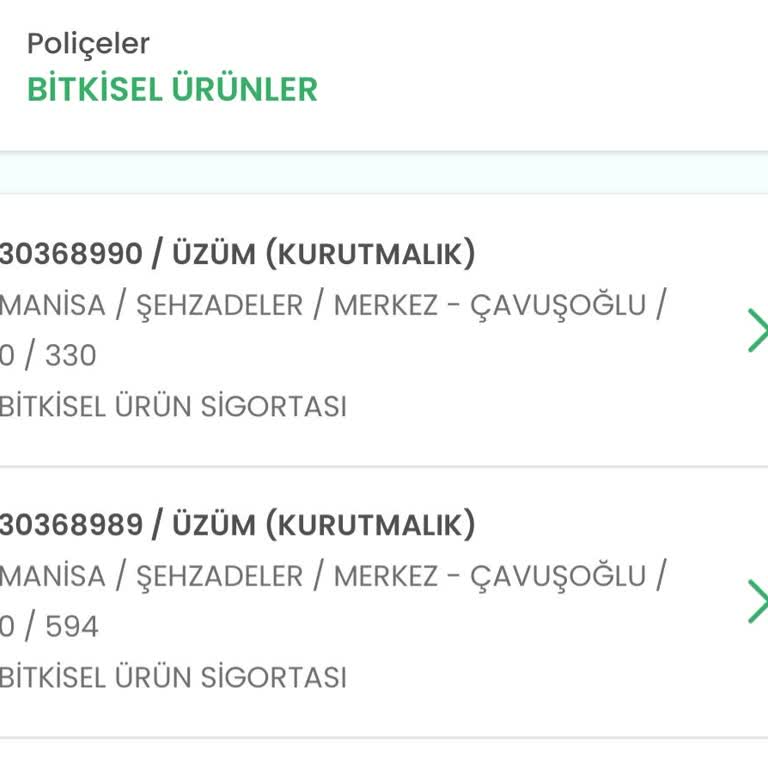This screenshot has height=768, width=768.
Task: Click the BİTKİSEL ÜRÜNLER section heading
Action: (x=172, y=89)
